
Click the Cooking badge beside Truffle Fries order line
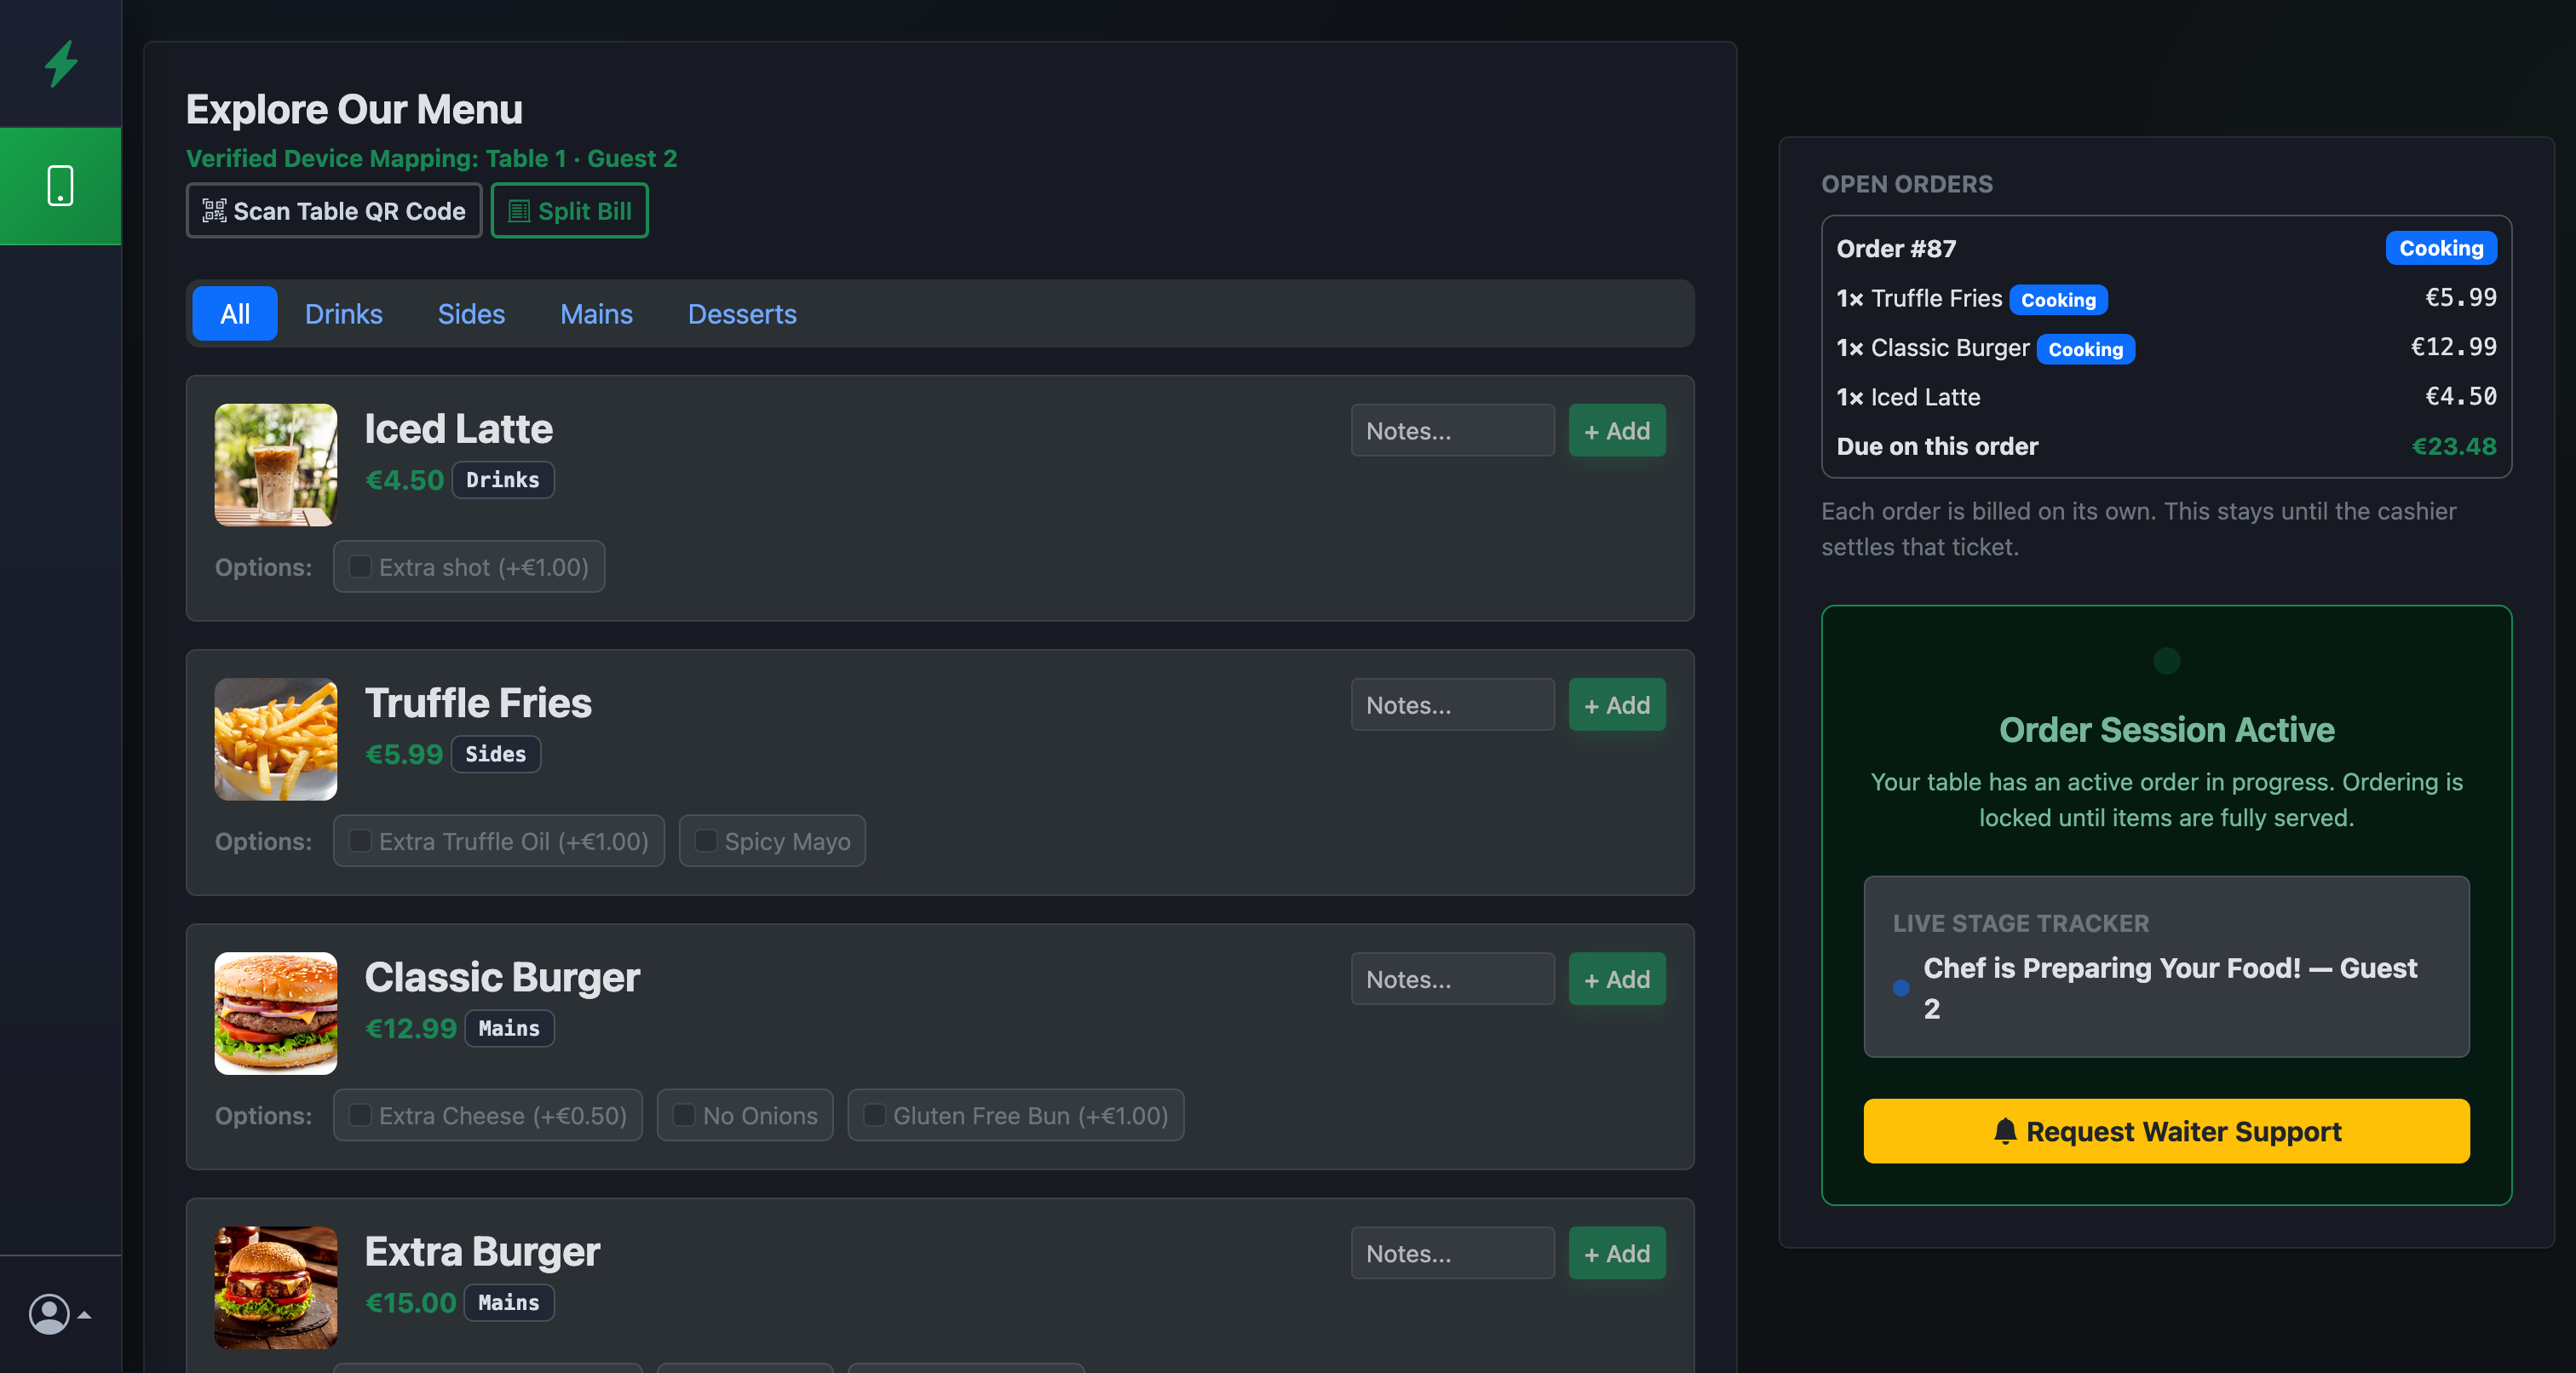click(x=2058, y=300)
